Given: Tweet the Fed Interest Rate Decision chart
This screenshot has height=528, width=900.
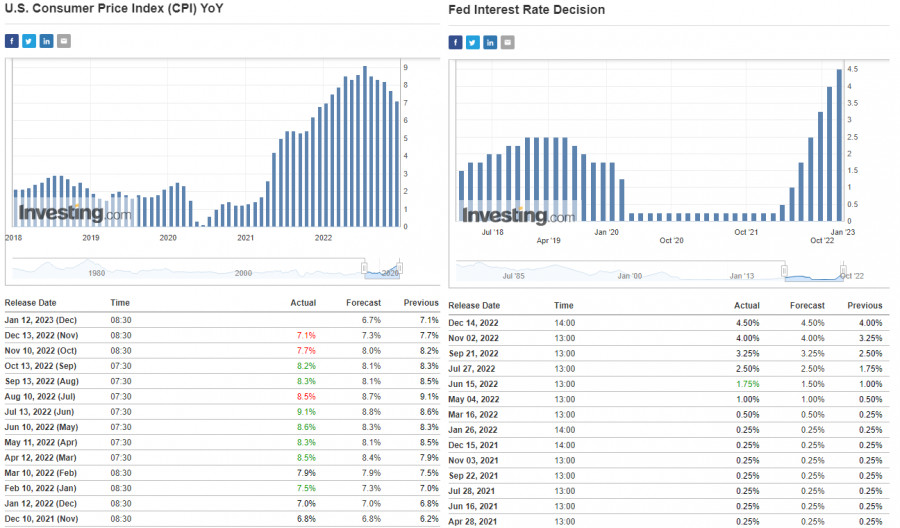Looking at the screenshot, I should tap(473, 42).
